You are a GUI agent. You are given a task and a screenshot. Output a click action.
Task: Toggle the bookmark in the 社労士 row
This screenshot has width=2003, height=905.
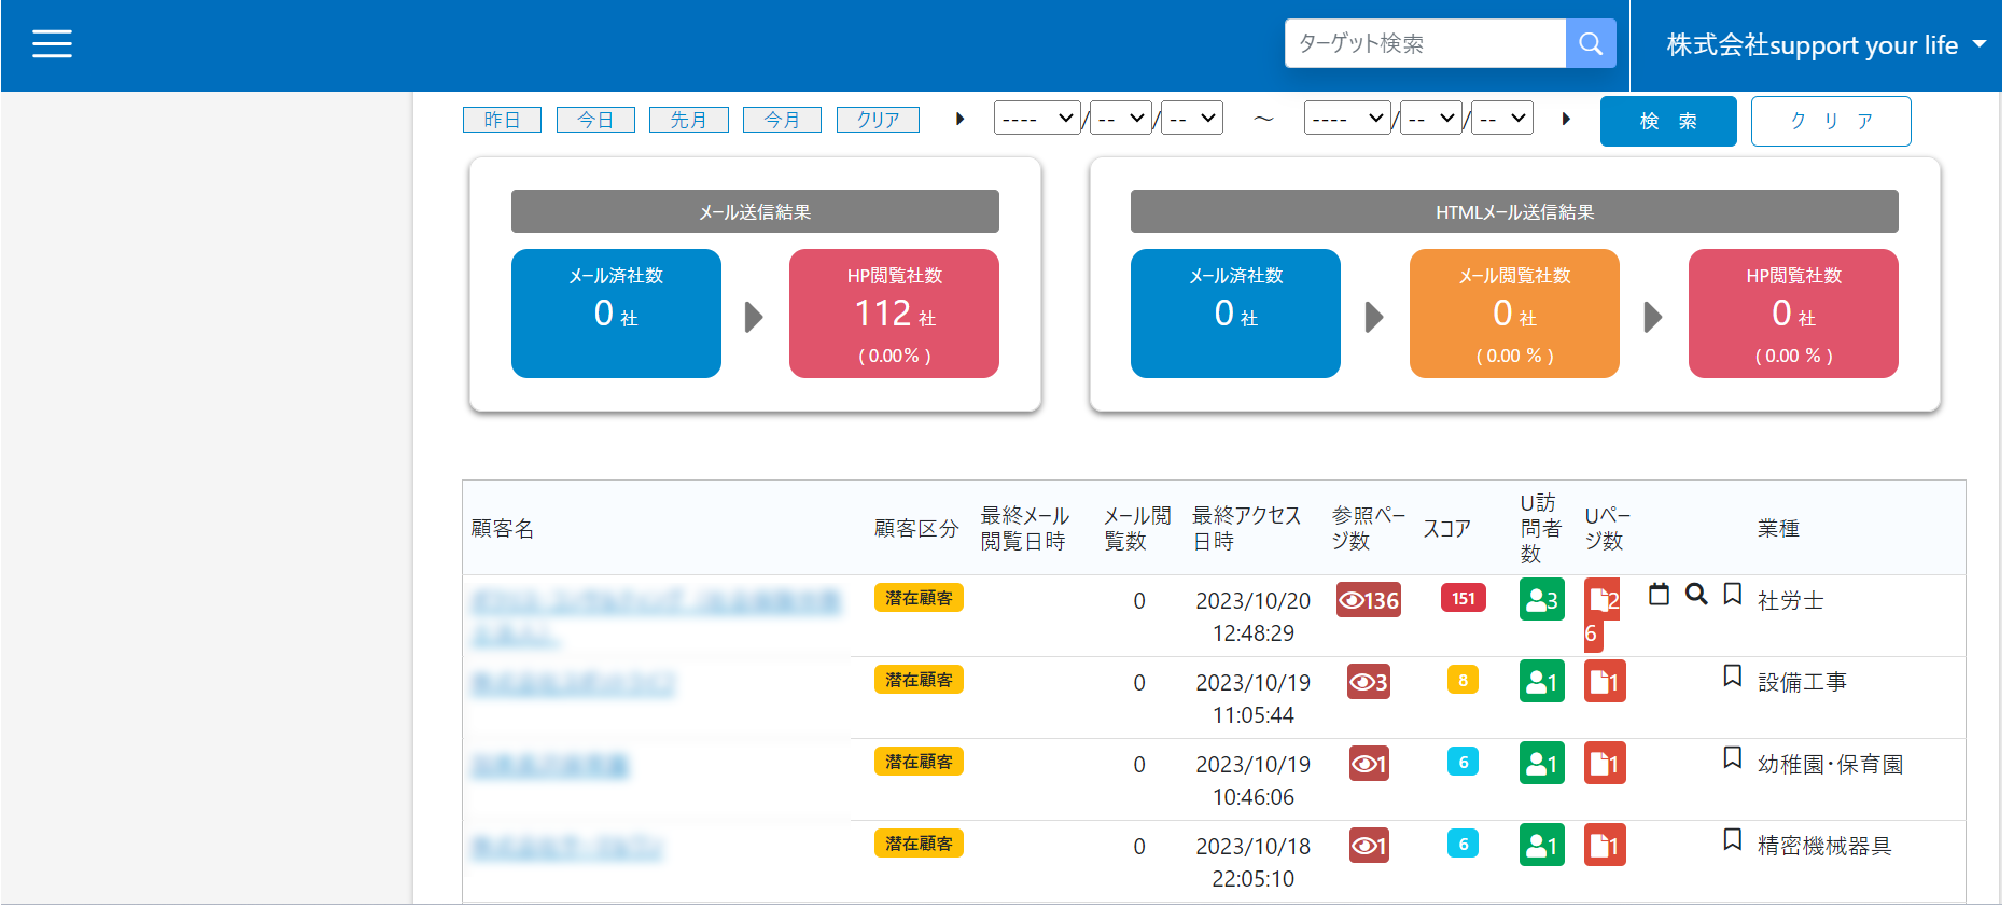click(1733, 594)
